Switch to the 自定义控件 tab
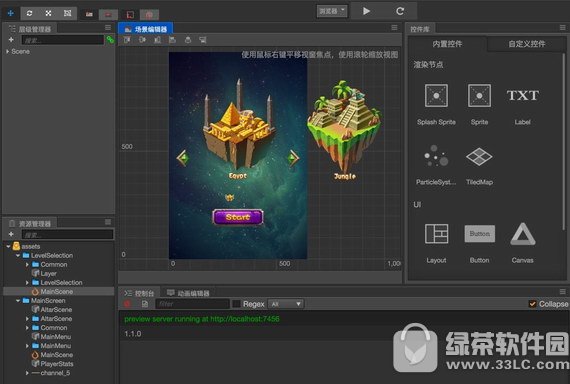570x384 pixels. [x=527, y=44]
